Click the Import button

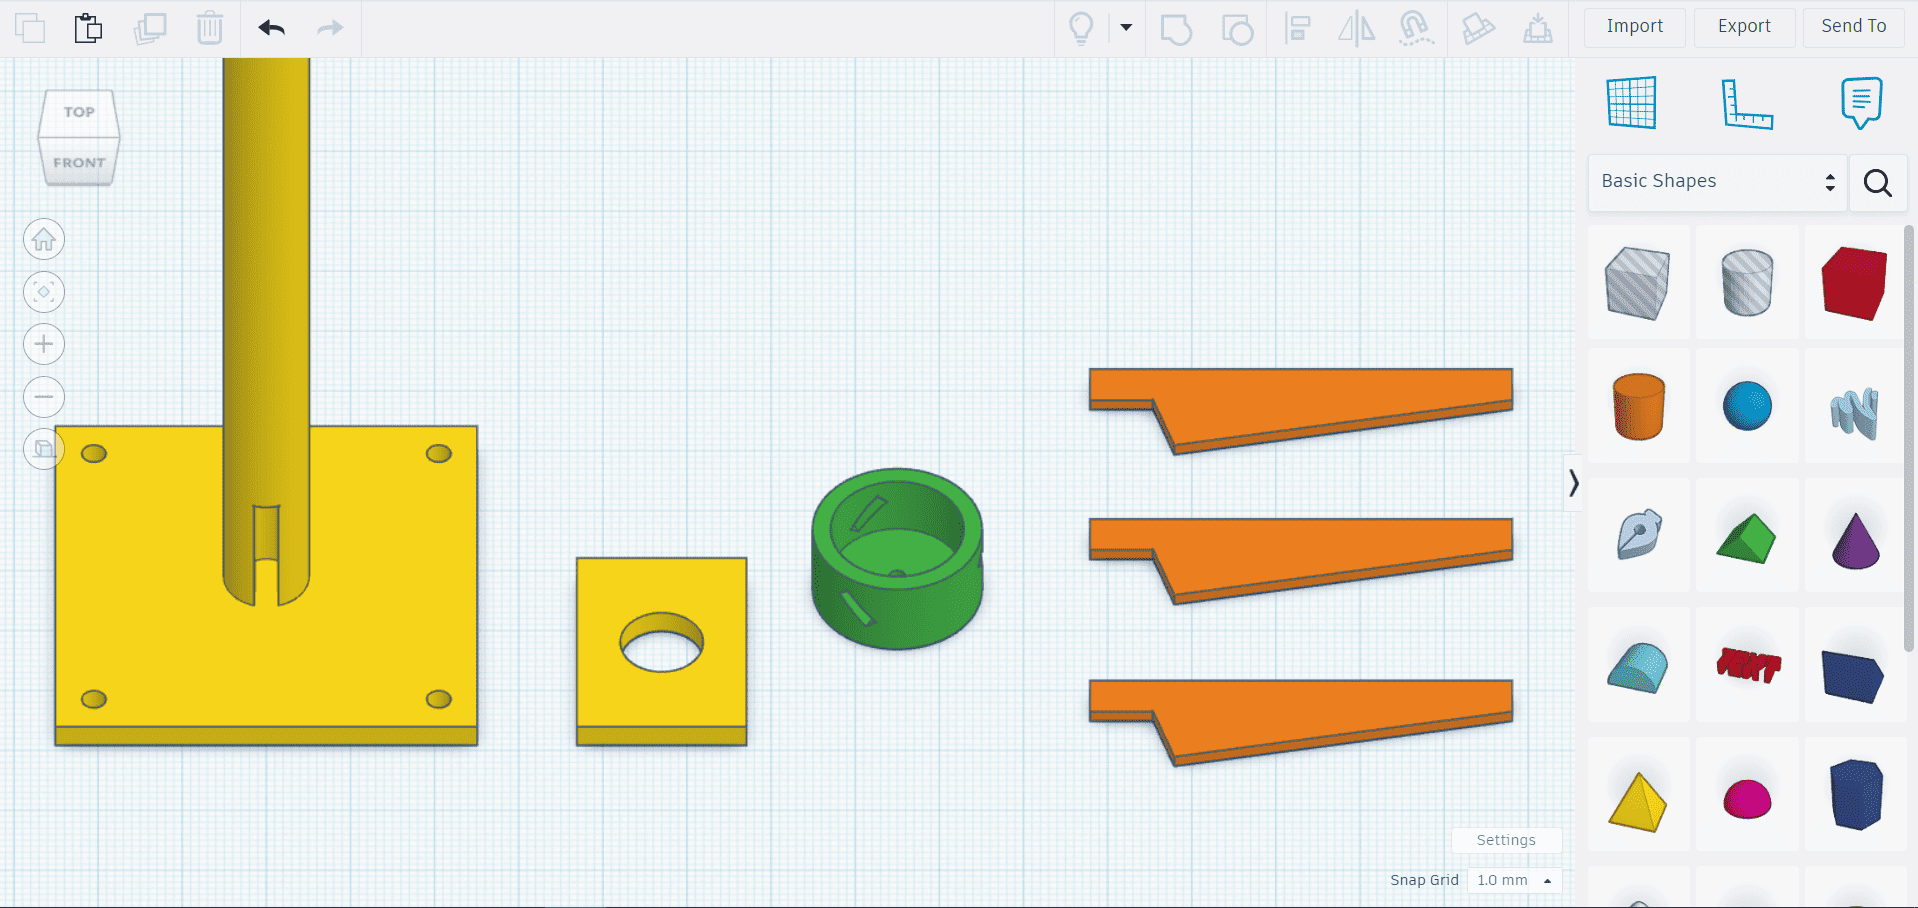pos(1634,27)
